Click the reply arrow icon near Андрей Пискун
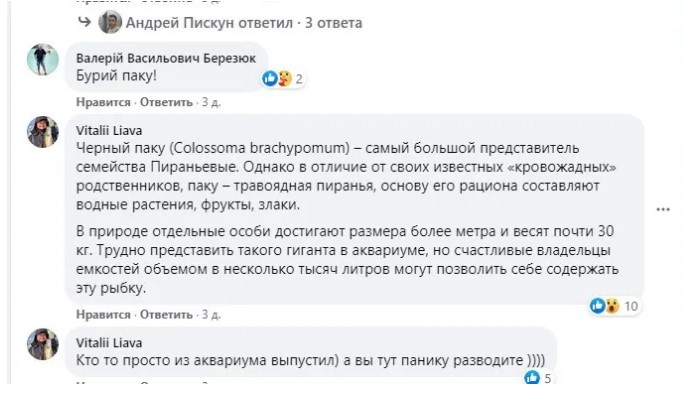Viewport: 684px width, 393px height. coord(84,21)
